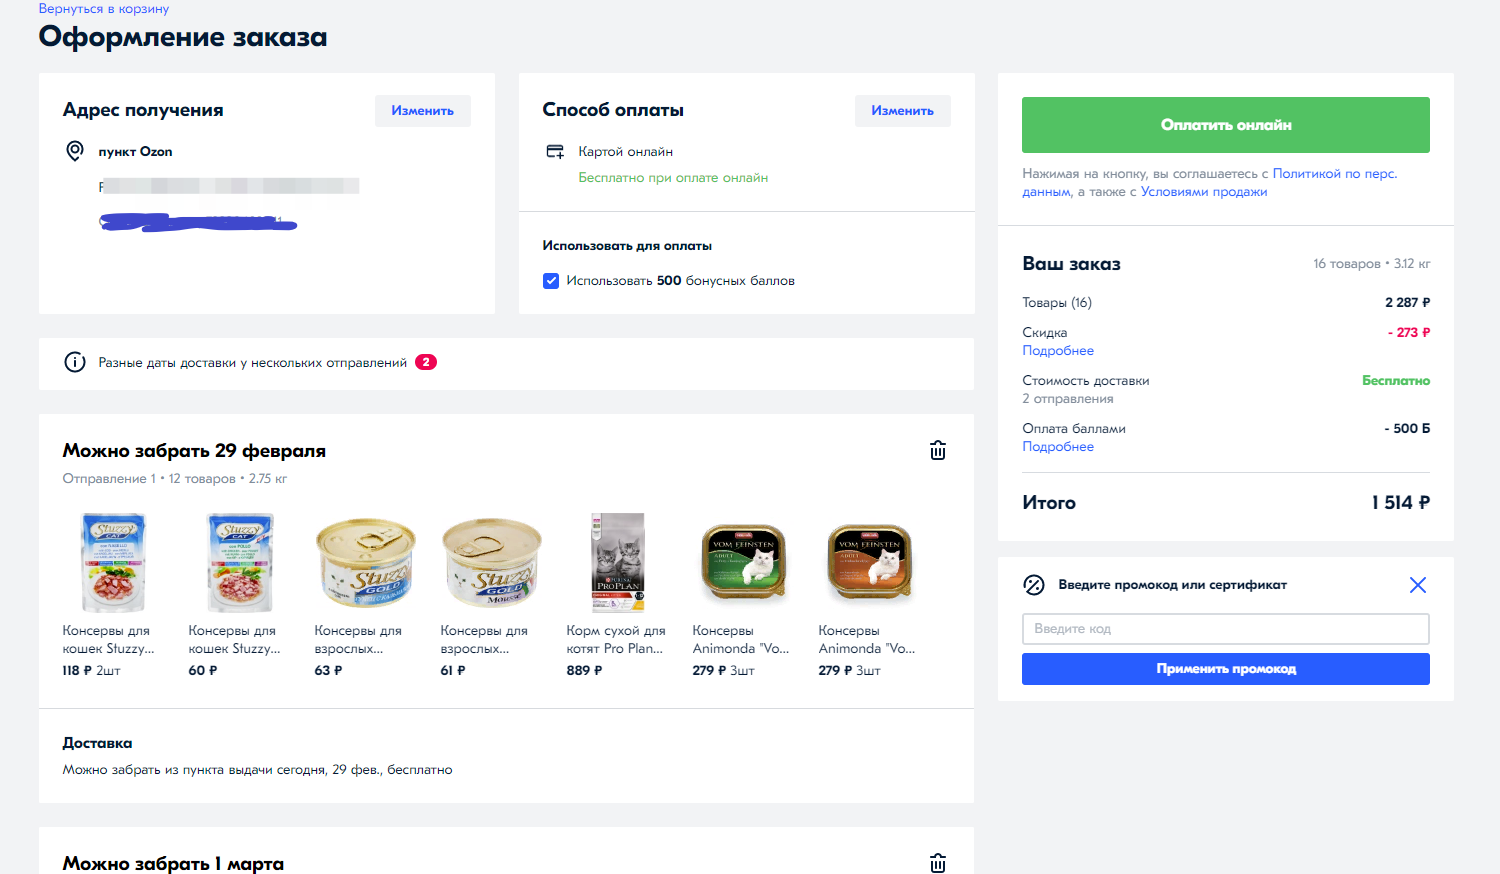Click the green Оплатить онлайн button
Image resolution: width=1500 pixels, height=874 pixels.
pyautogui.click(x=1226, y=125)
